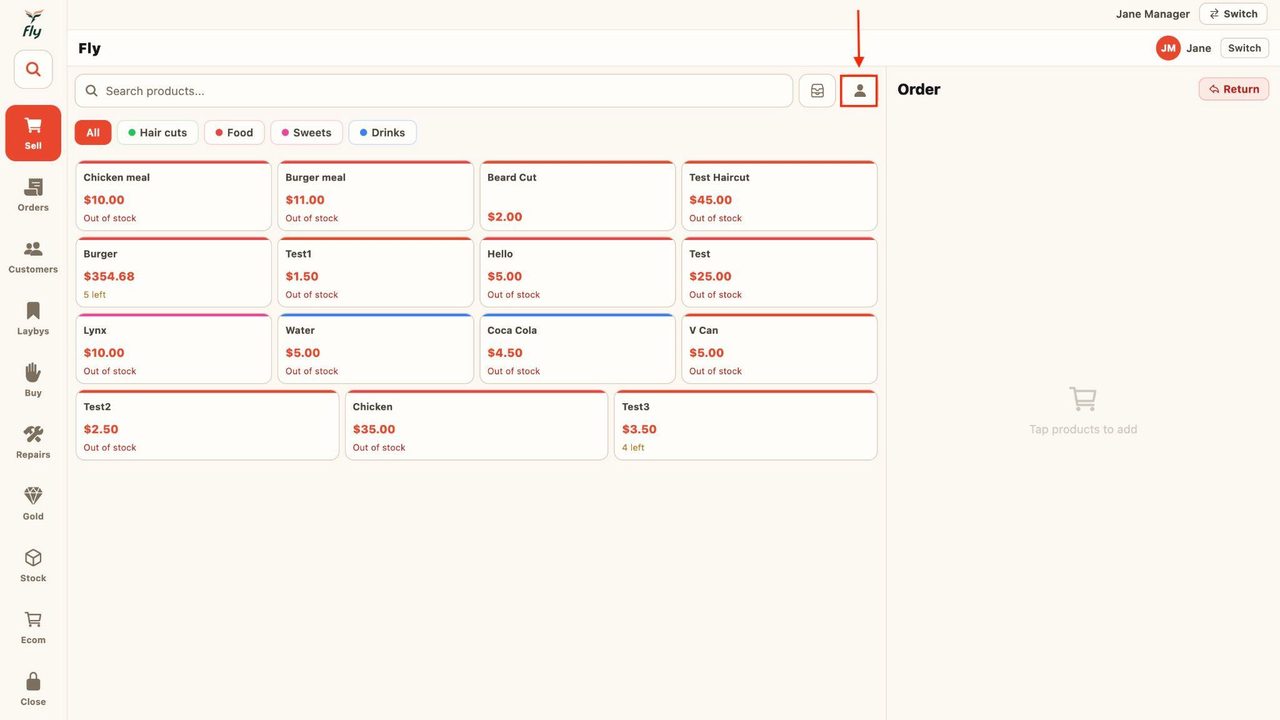Select the Chicken product at $35.00
This screenshot has height=720, width=1280.
[477, 425]
